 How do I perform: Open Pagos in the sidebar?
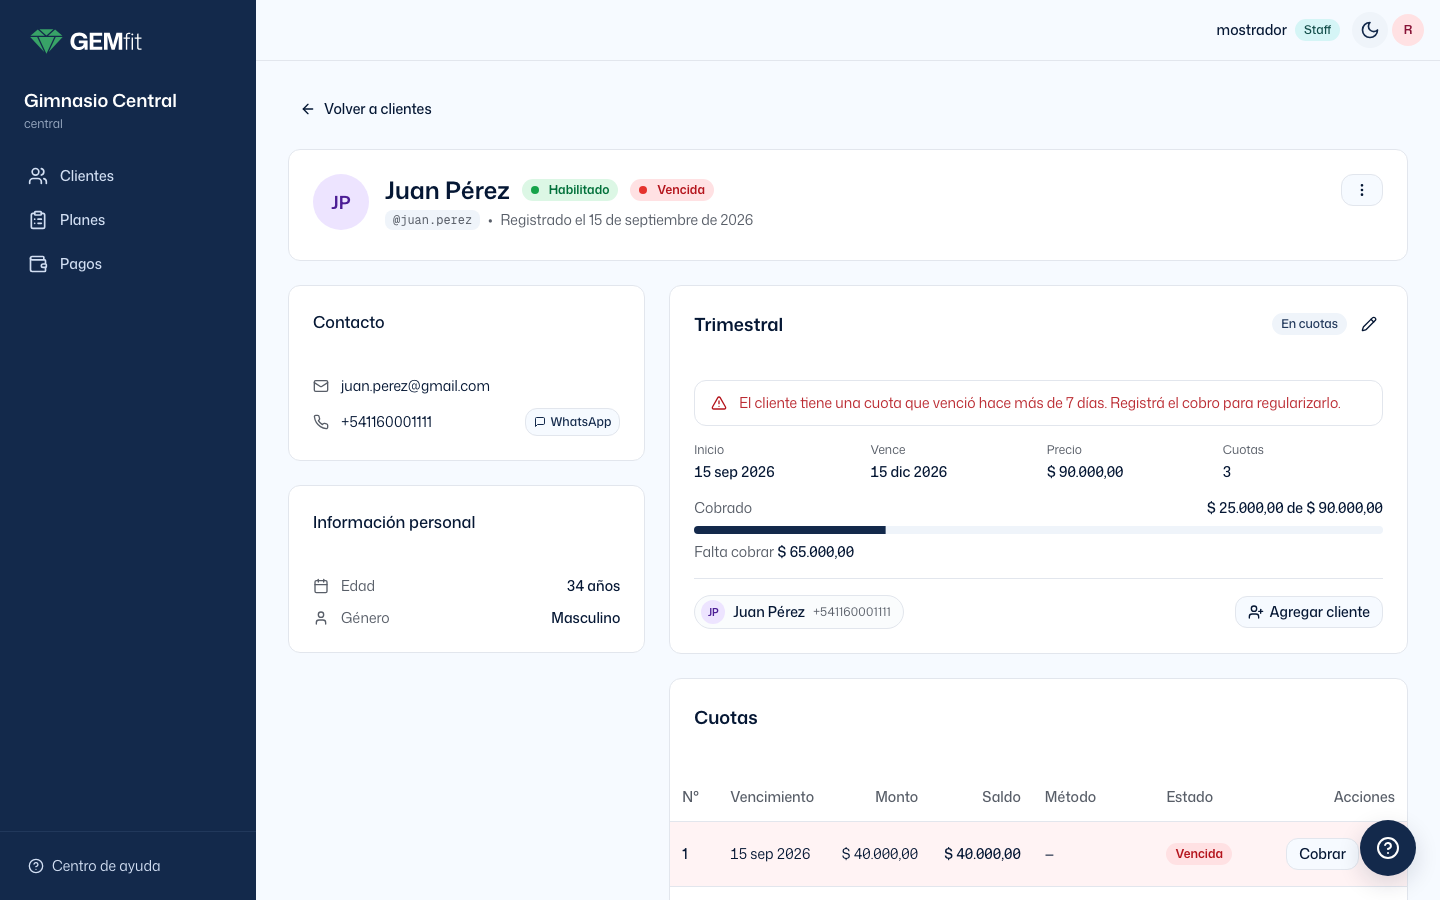tap(128, 264)
